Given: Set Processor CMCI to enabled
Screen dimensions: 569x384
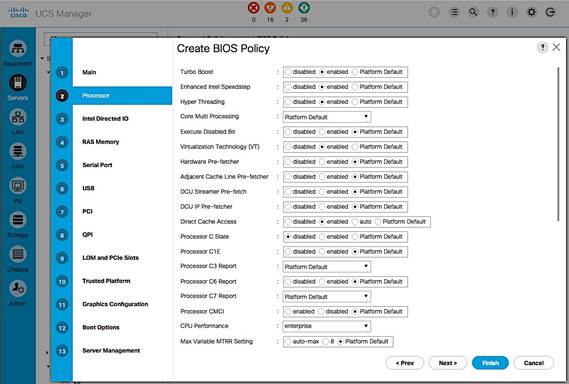Looking at the screenshot, I should [288, 311].
